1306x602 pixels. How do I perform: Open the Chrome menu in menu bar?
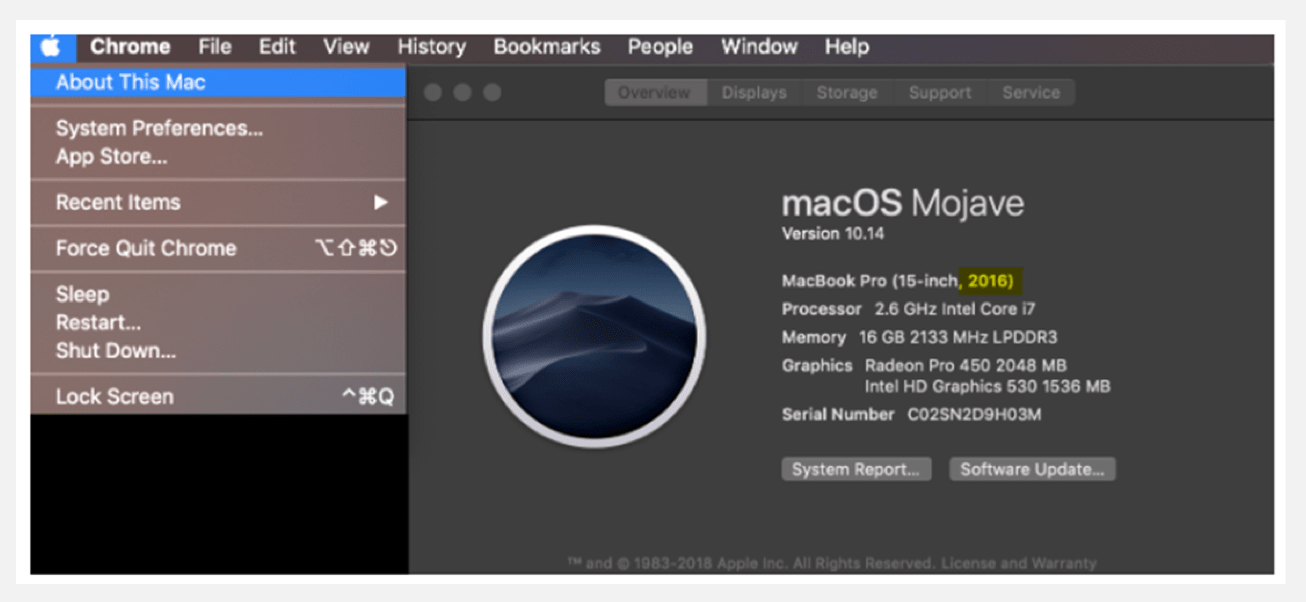[x=130, y=46]
